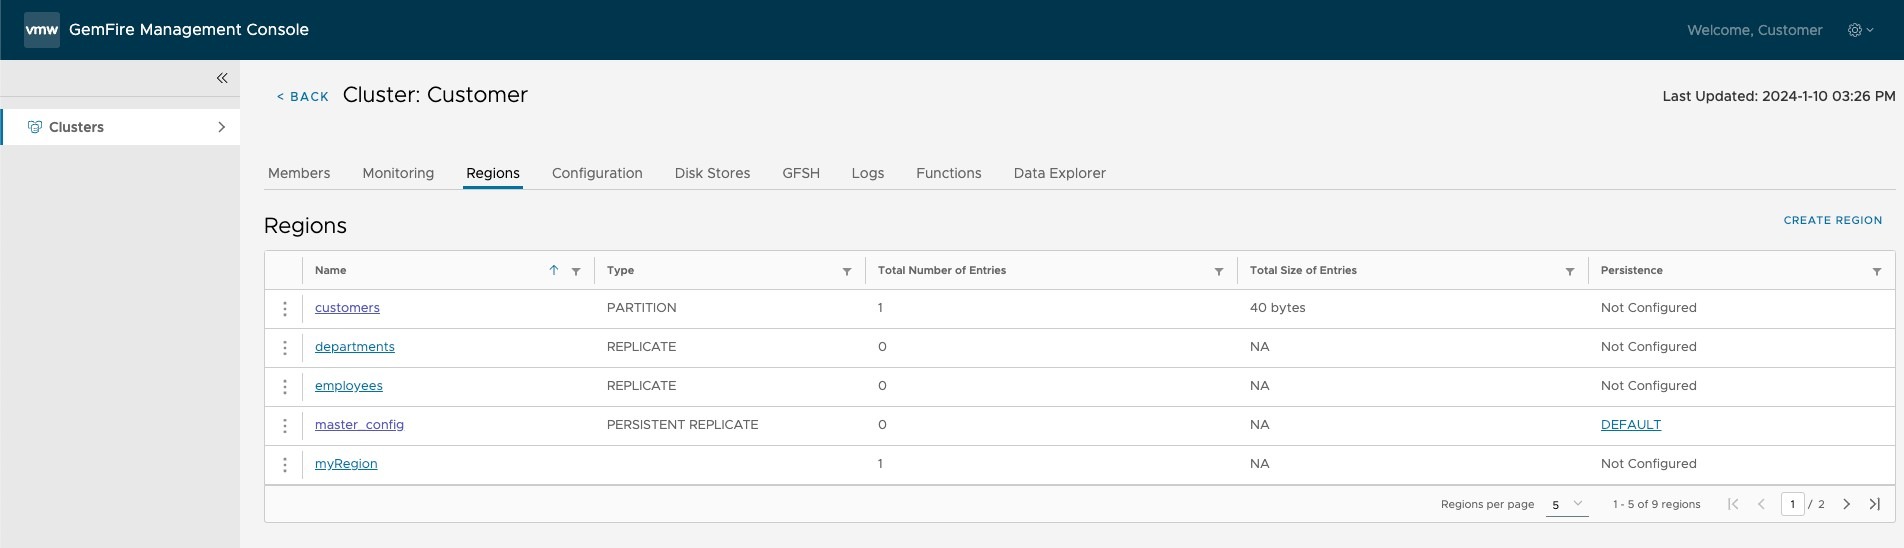Switch to the Monitoring tab
The width and height of the screenshot is (1904, 548).
click(398, 173)
